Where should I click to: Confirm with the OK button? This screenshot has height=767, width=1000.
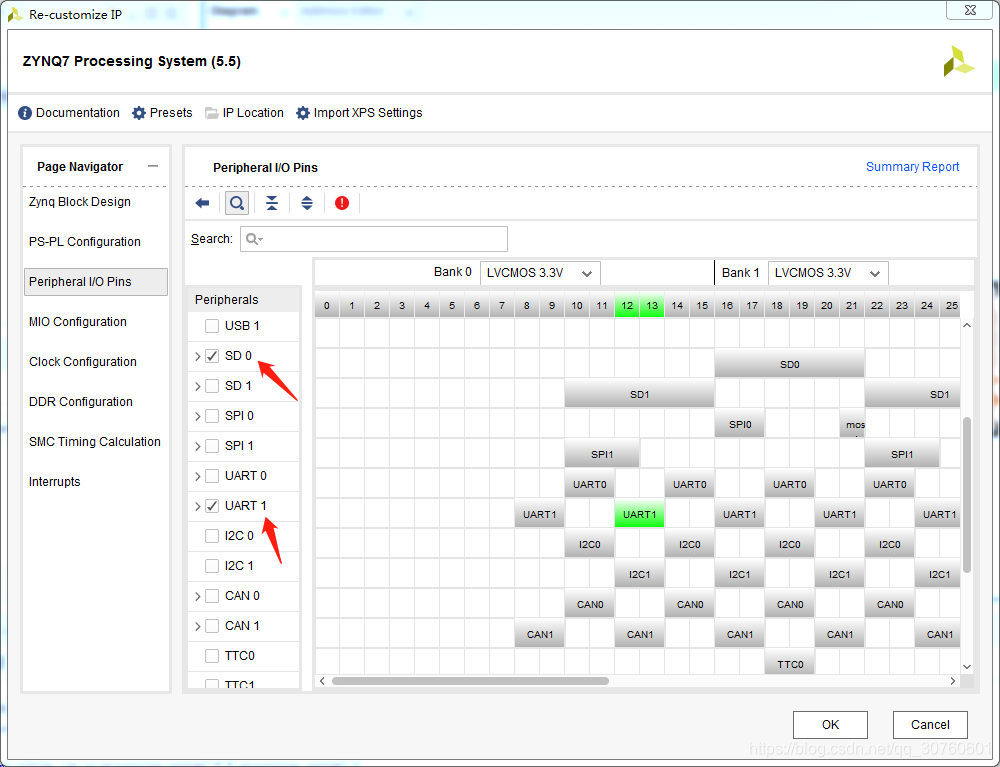pyautogui.click(x=830, y=725)
